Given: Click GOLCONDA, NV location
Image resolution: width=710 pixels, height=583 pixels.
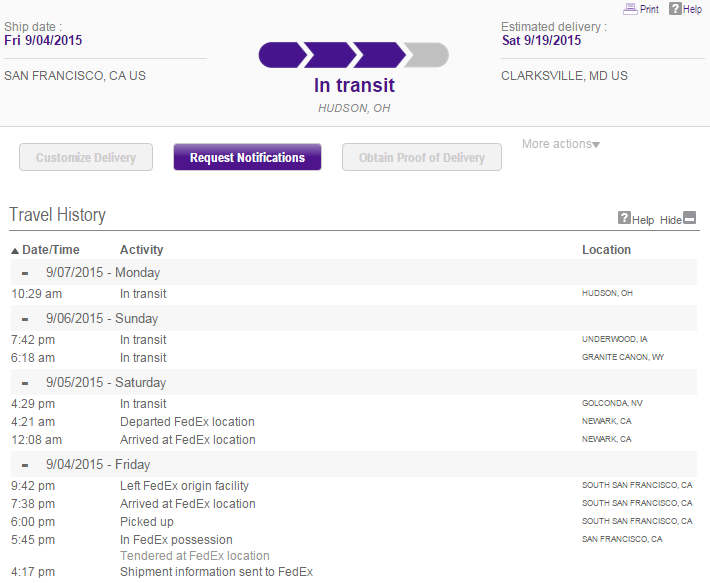Looking at the screenshot, I should pyautogui.click(x=612, y=403).
